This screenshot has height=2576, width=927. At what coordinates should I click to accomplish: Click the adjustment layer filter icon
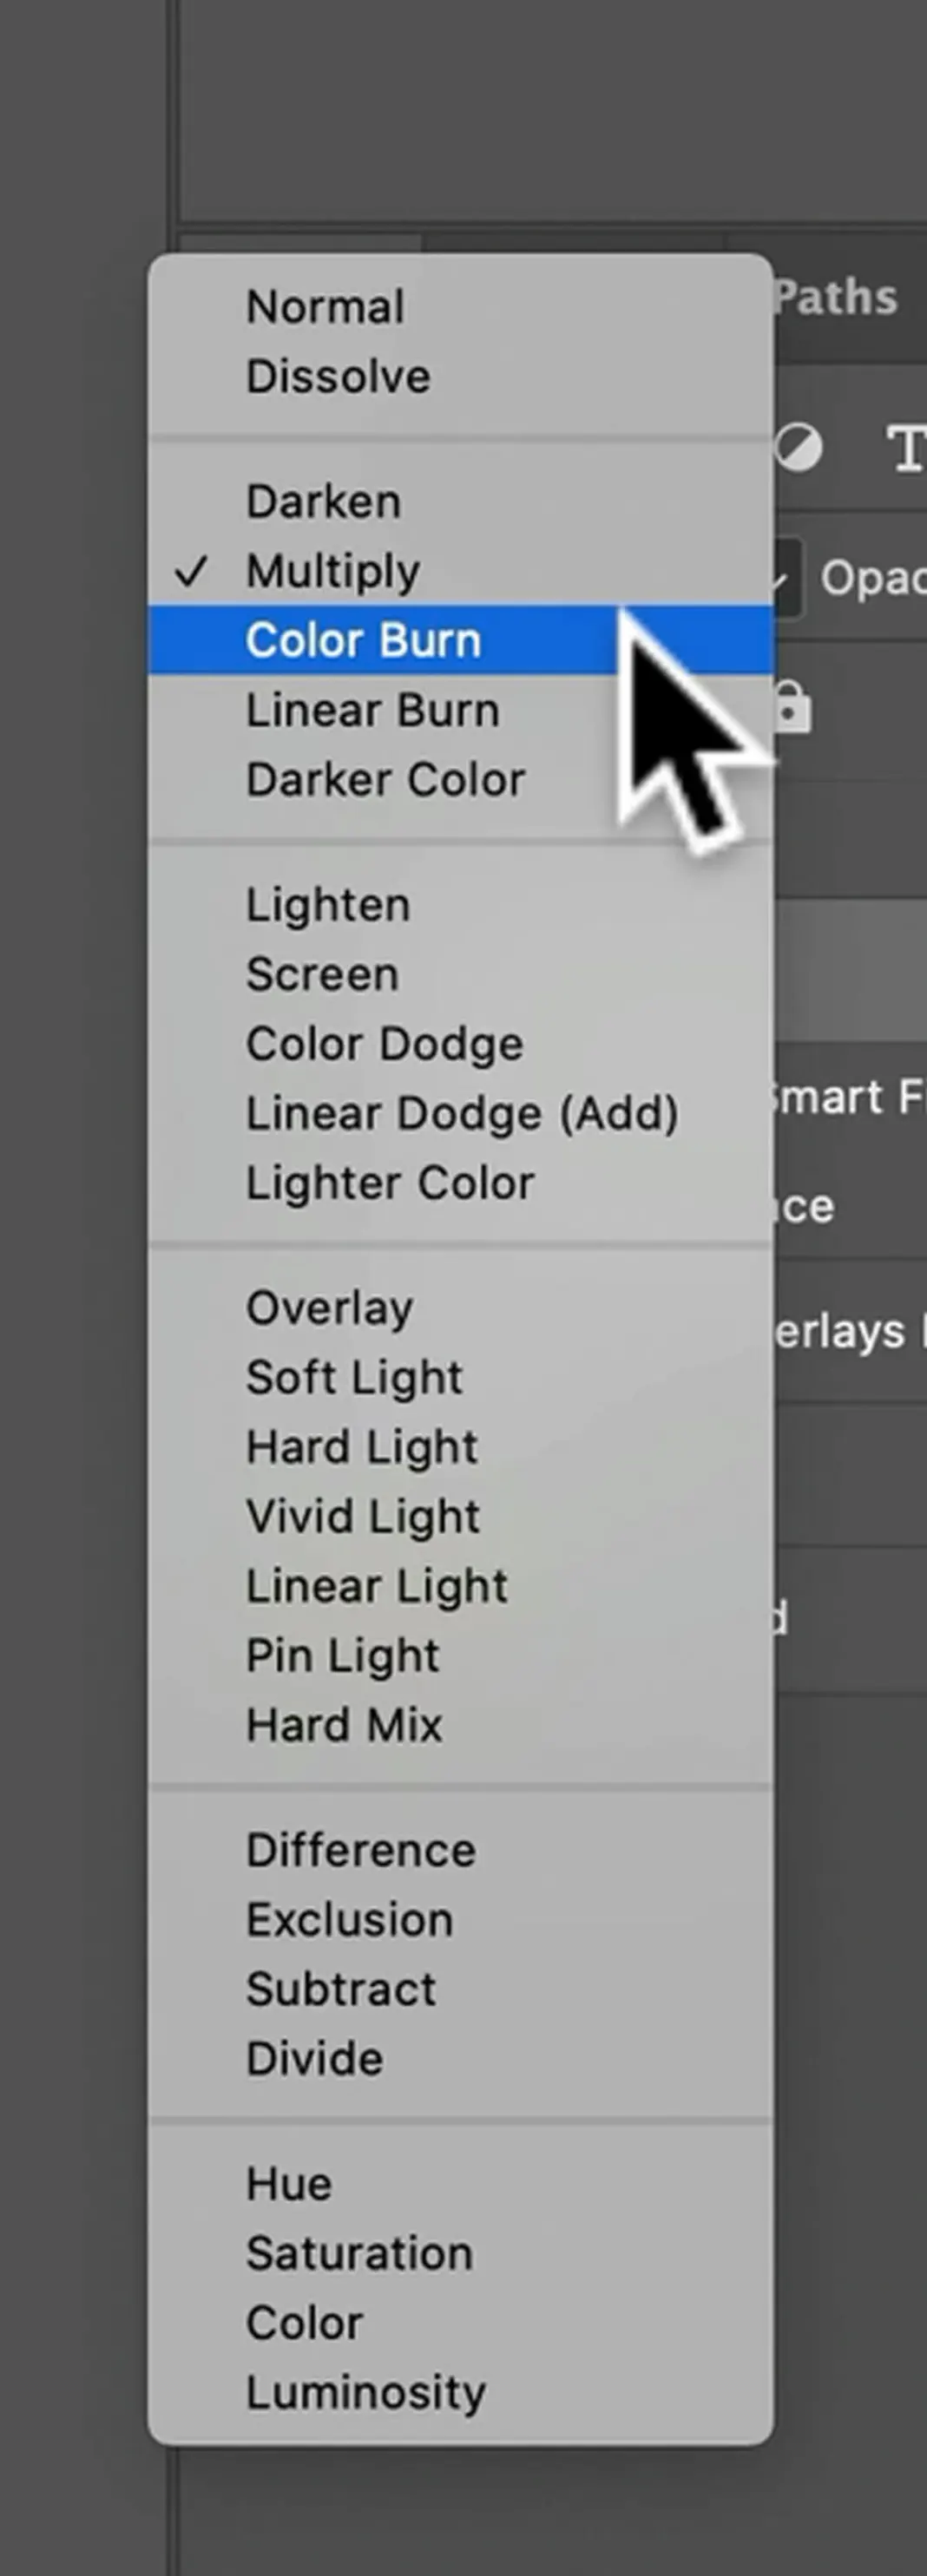799,448
